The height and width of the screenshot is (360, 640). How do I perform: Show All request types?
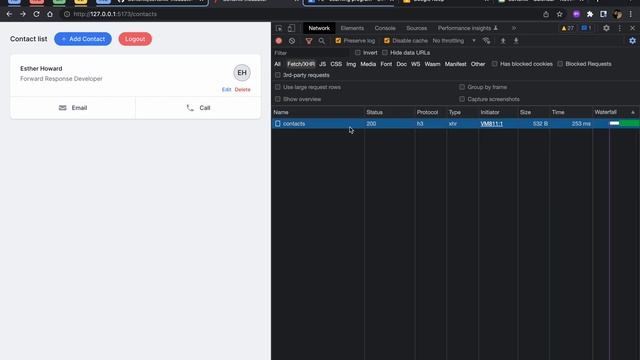pos(278,64)
